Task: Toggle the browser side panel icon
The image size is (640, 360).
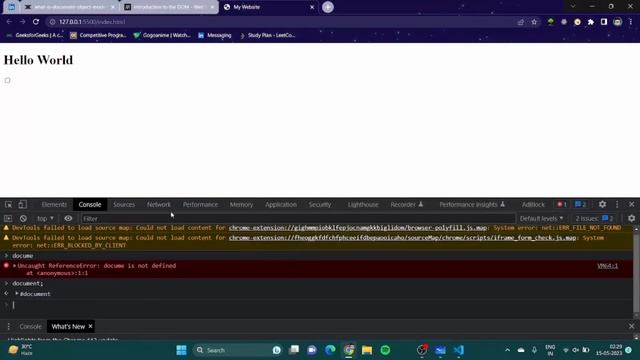Action: coord(604,22)
